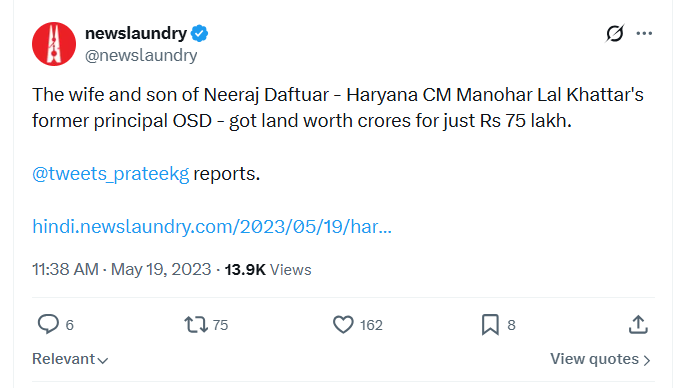Open the three-dot more options menu

(x=644, y=33)
